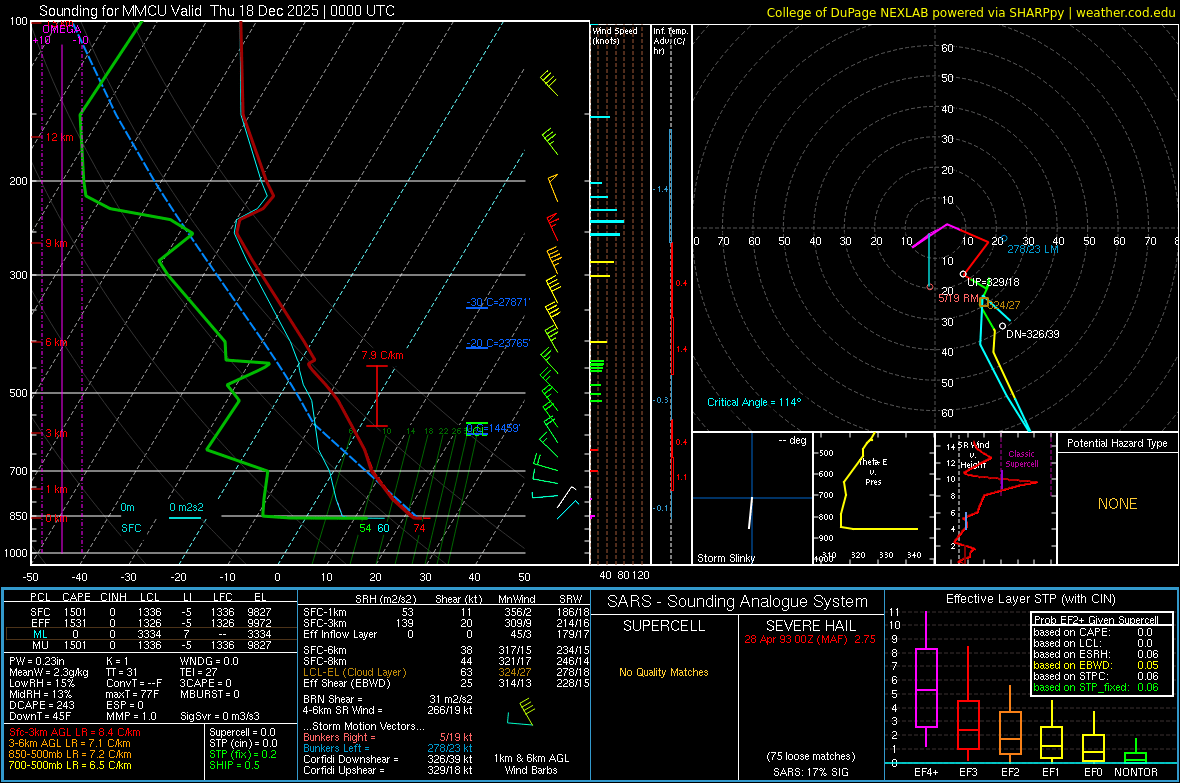Screen dimensions: 1180x783
Task: Click the Supercell = 0.0 composite value
Action: click(242, 733)
